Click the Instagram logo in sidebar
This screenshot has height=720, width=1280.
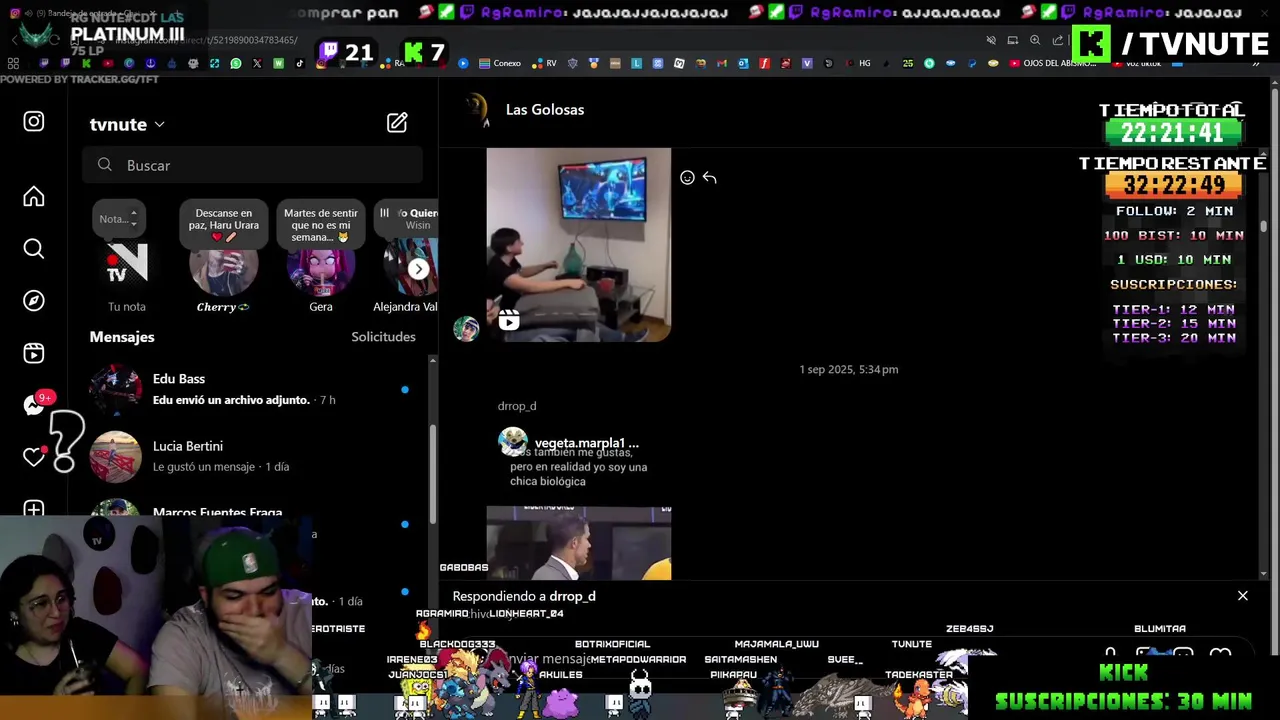[x=34, y=122]
